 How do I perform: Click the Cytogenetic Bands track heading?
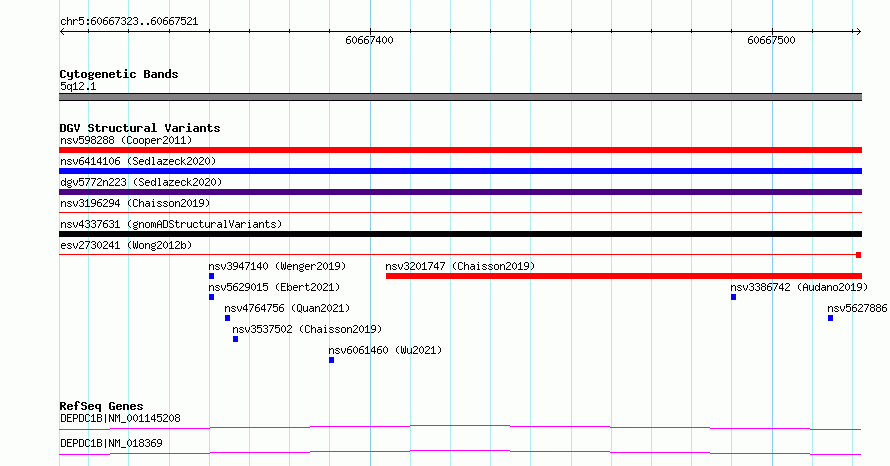[119, 74]
